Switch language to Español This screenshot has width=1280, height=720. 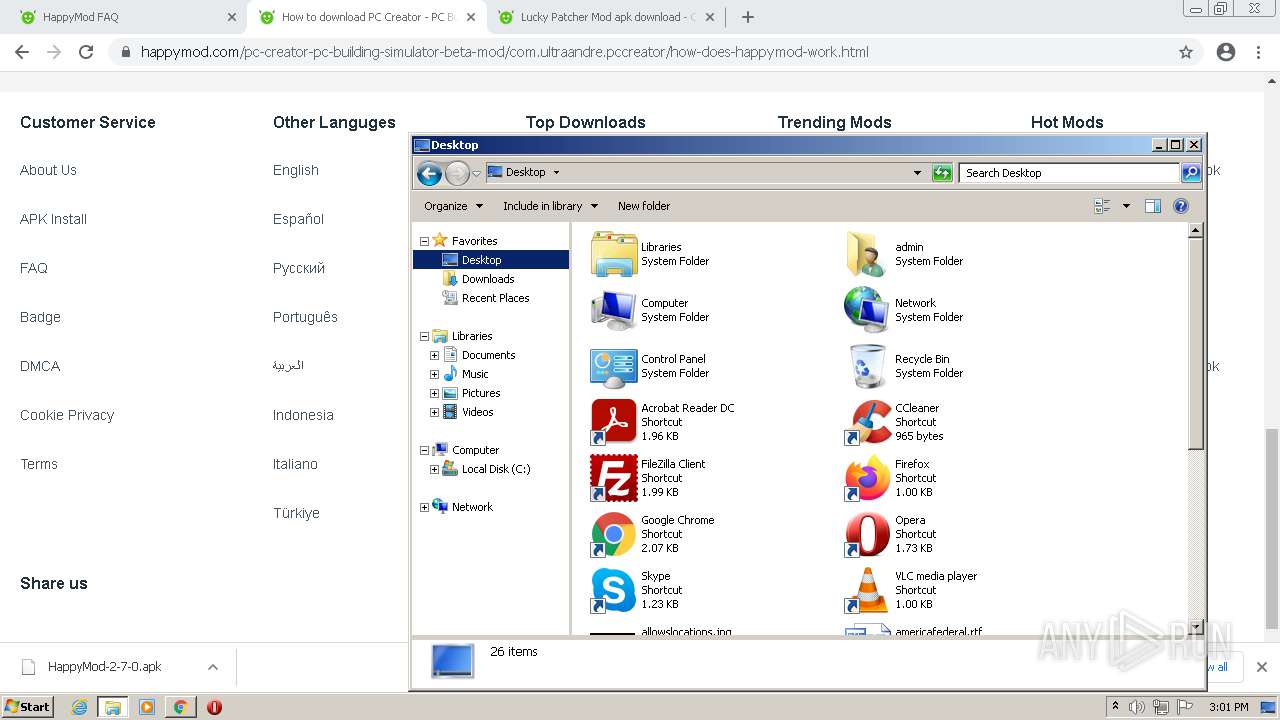(x=298, y=219)
